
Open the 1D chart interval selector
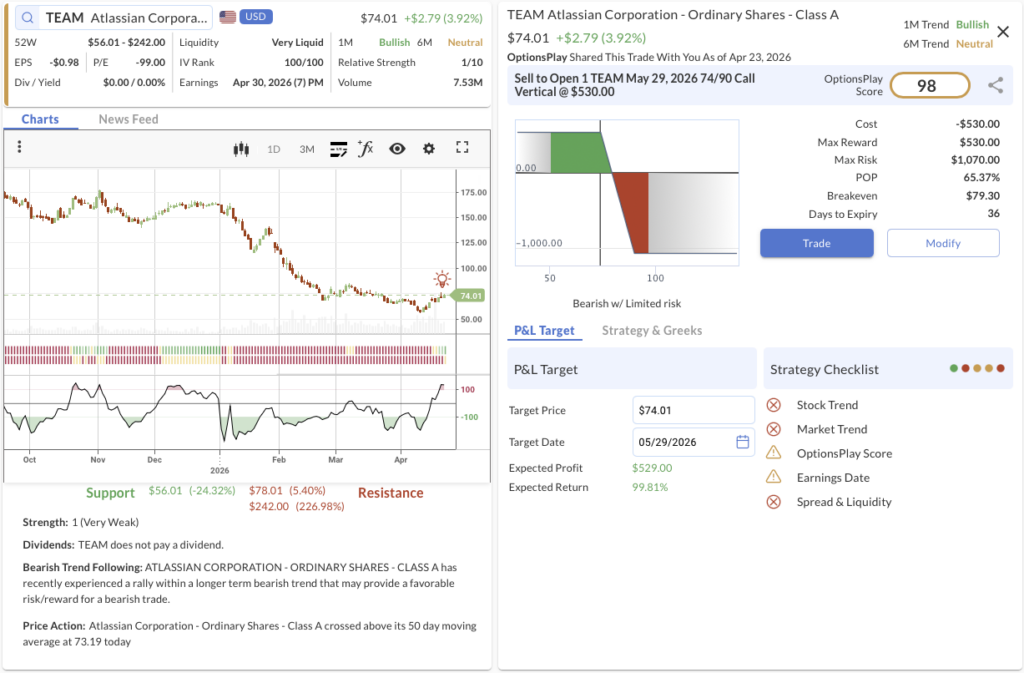273,149
